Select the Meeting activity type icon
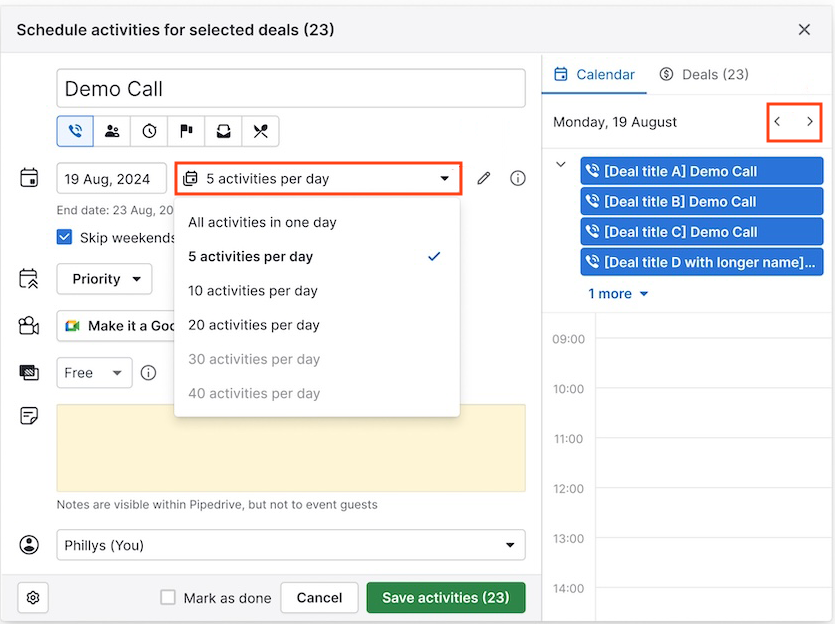Screen dimensions: 835x624 [112, 131]
